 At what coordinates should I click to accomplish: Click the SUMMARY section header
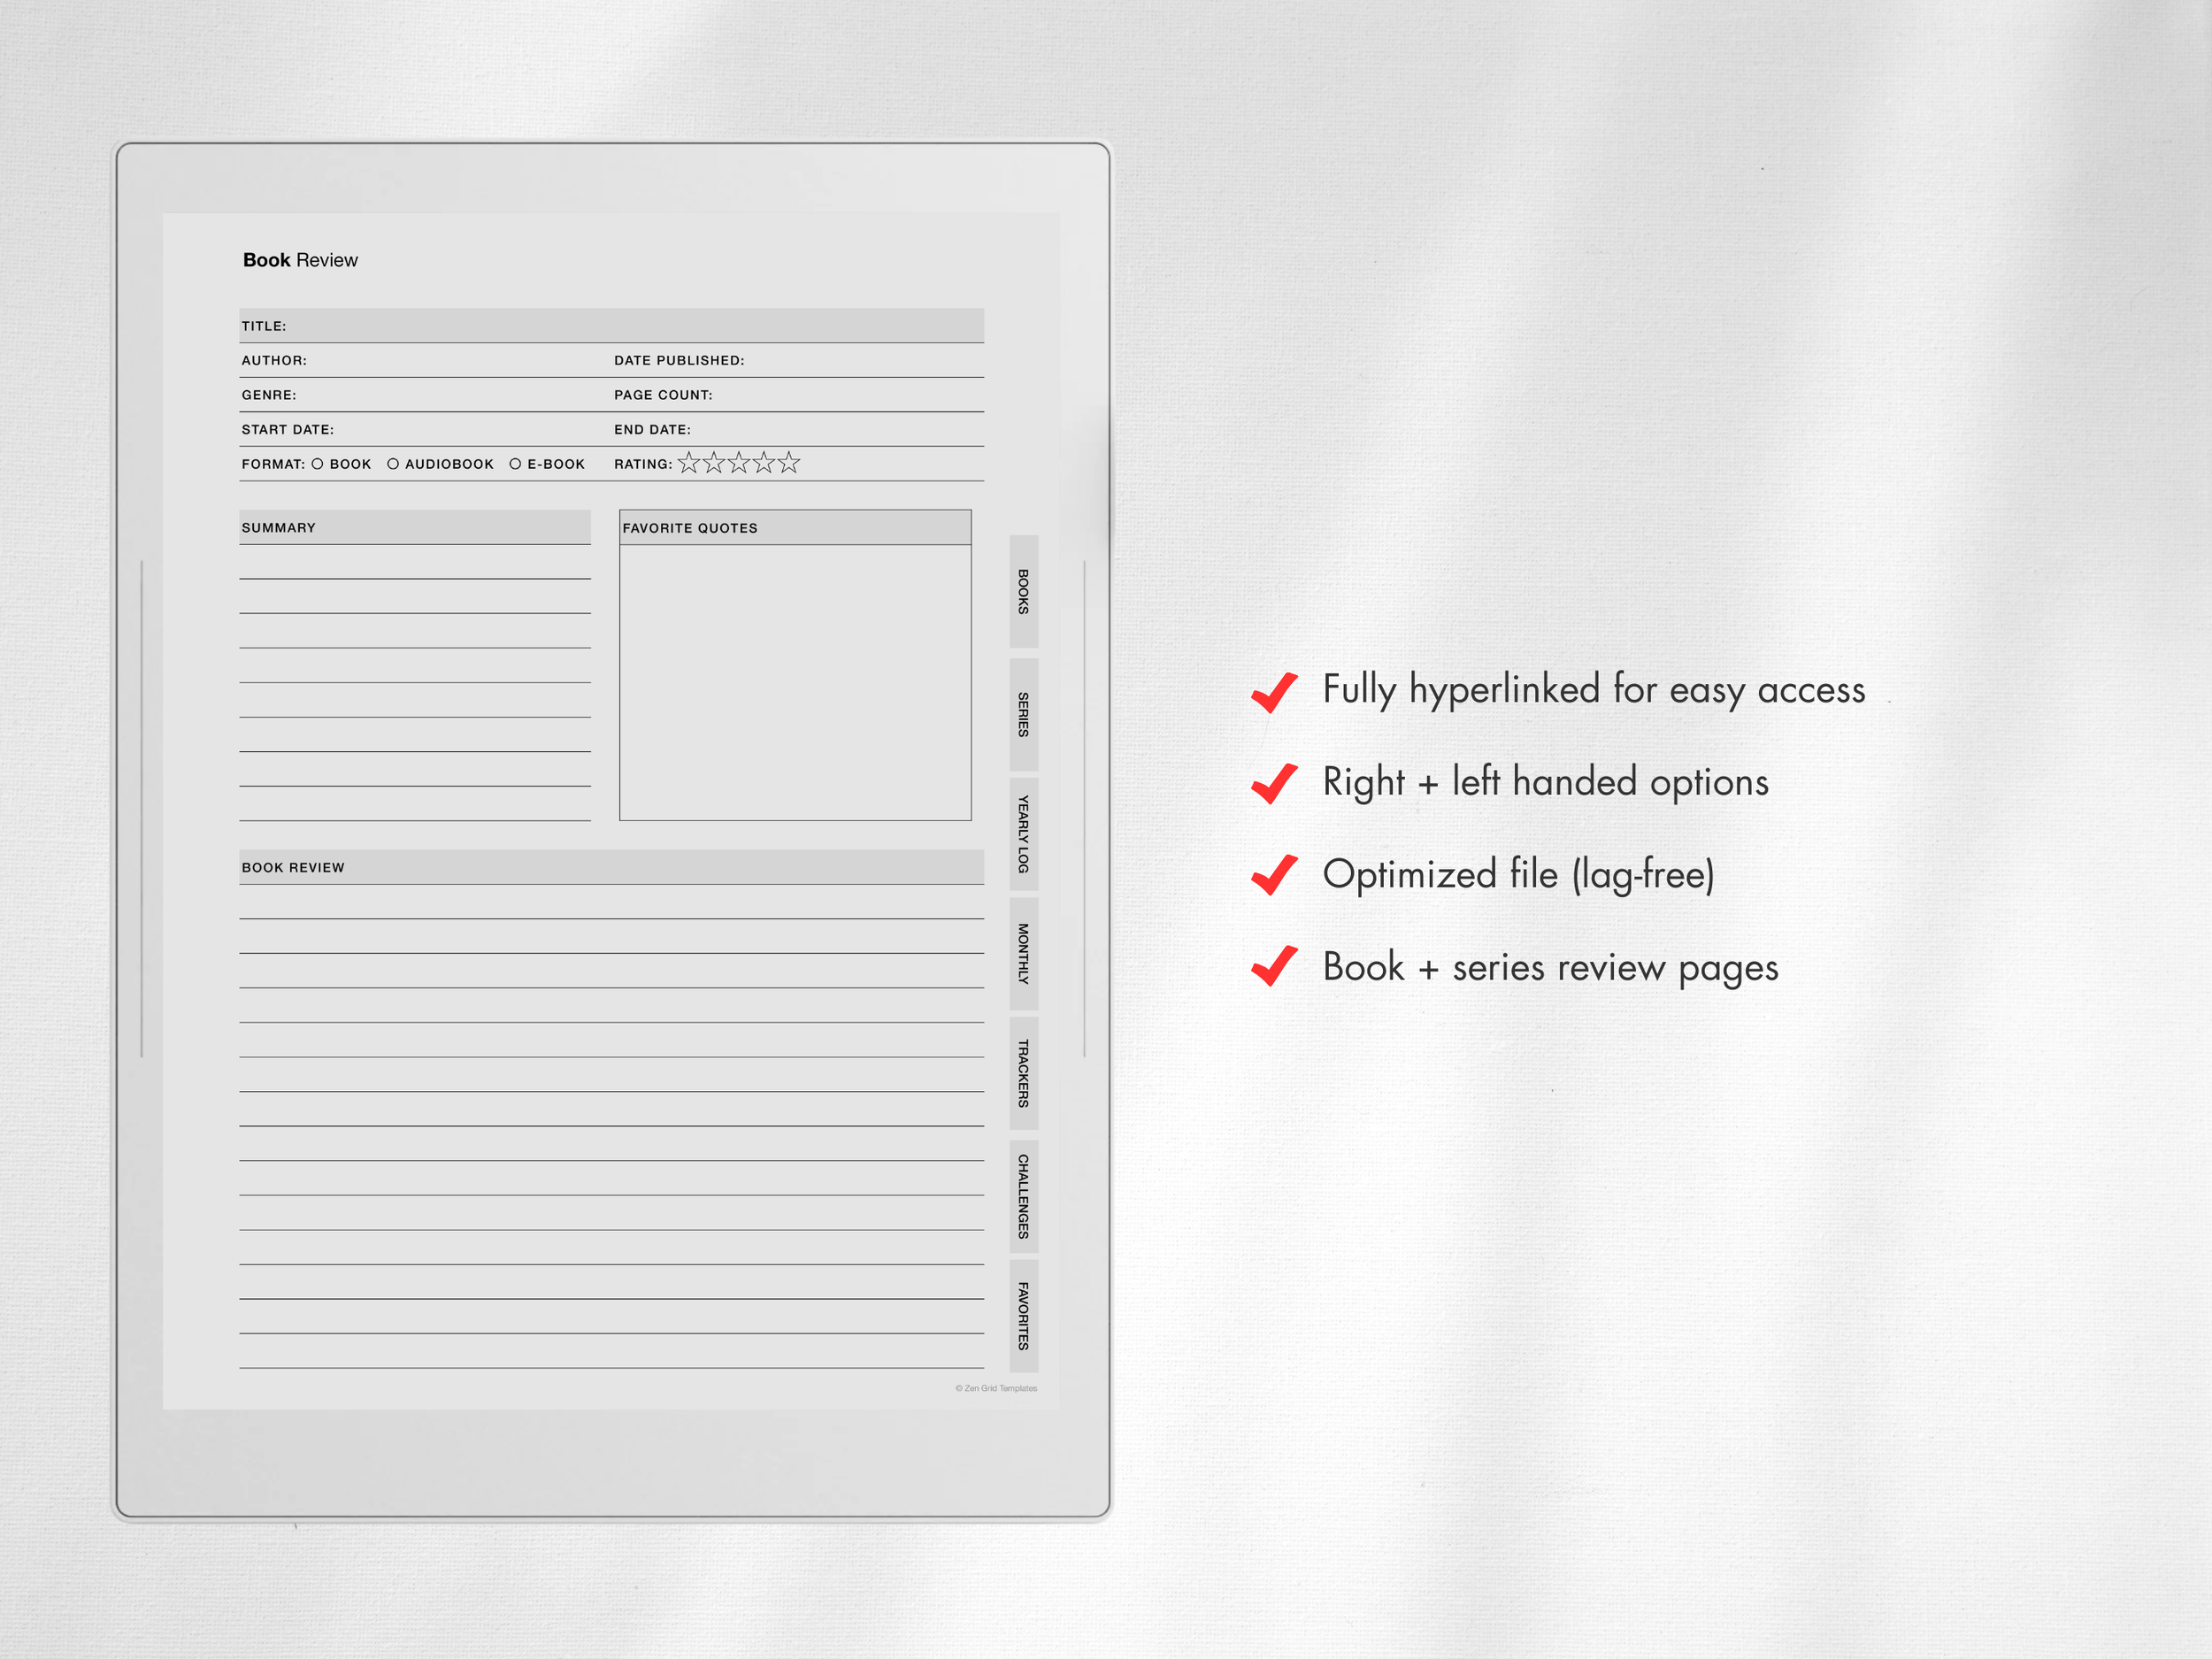click(x=415, y=527)
